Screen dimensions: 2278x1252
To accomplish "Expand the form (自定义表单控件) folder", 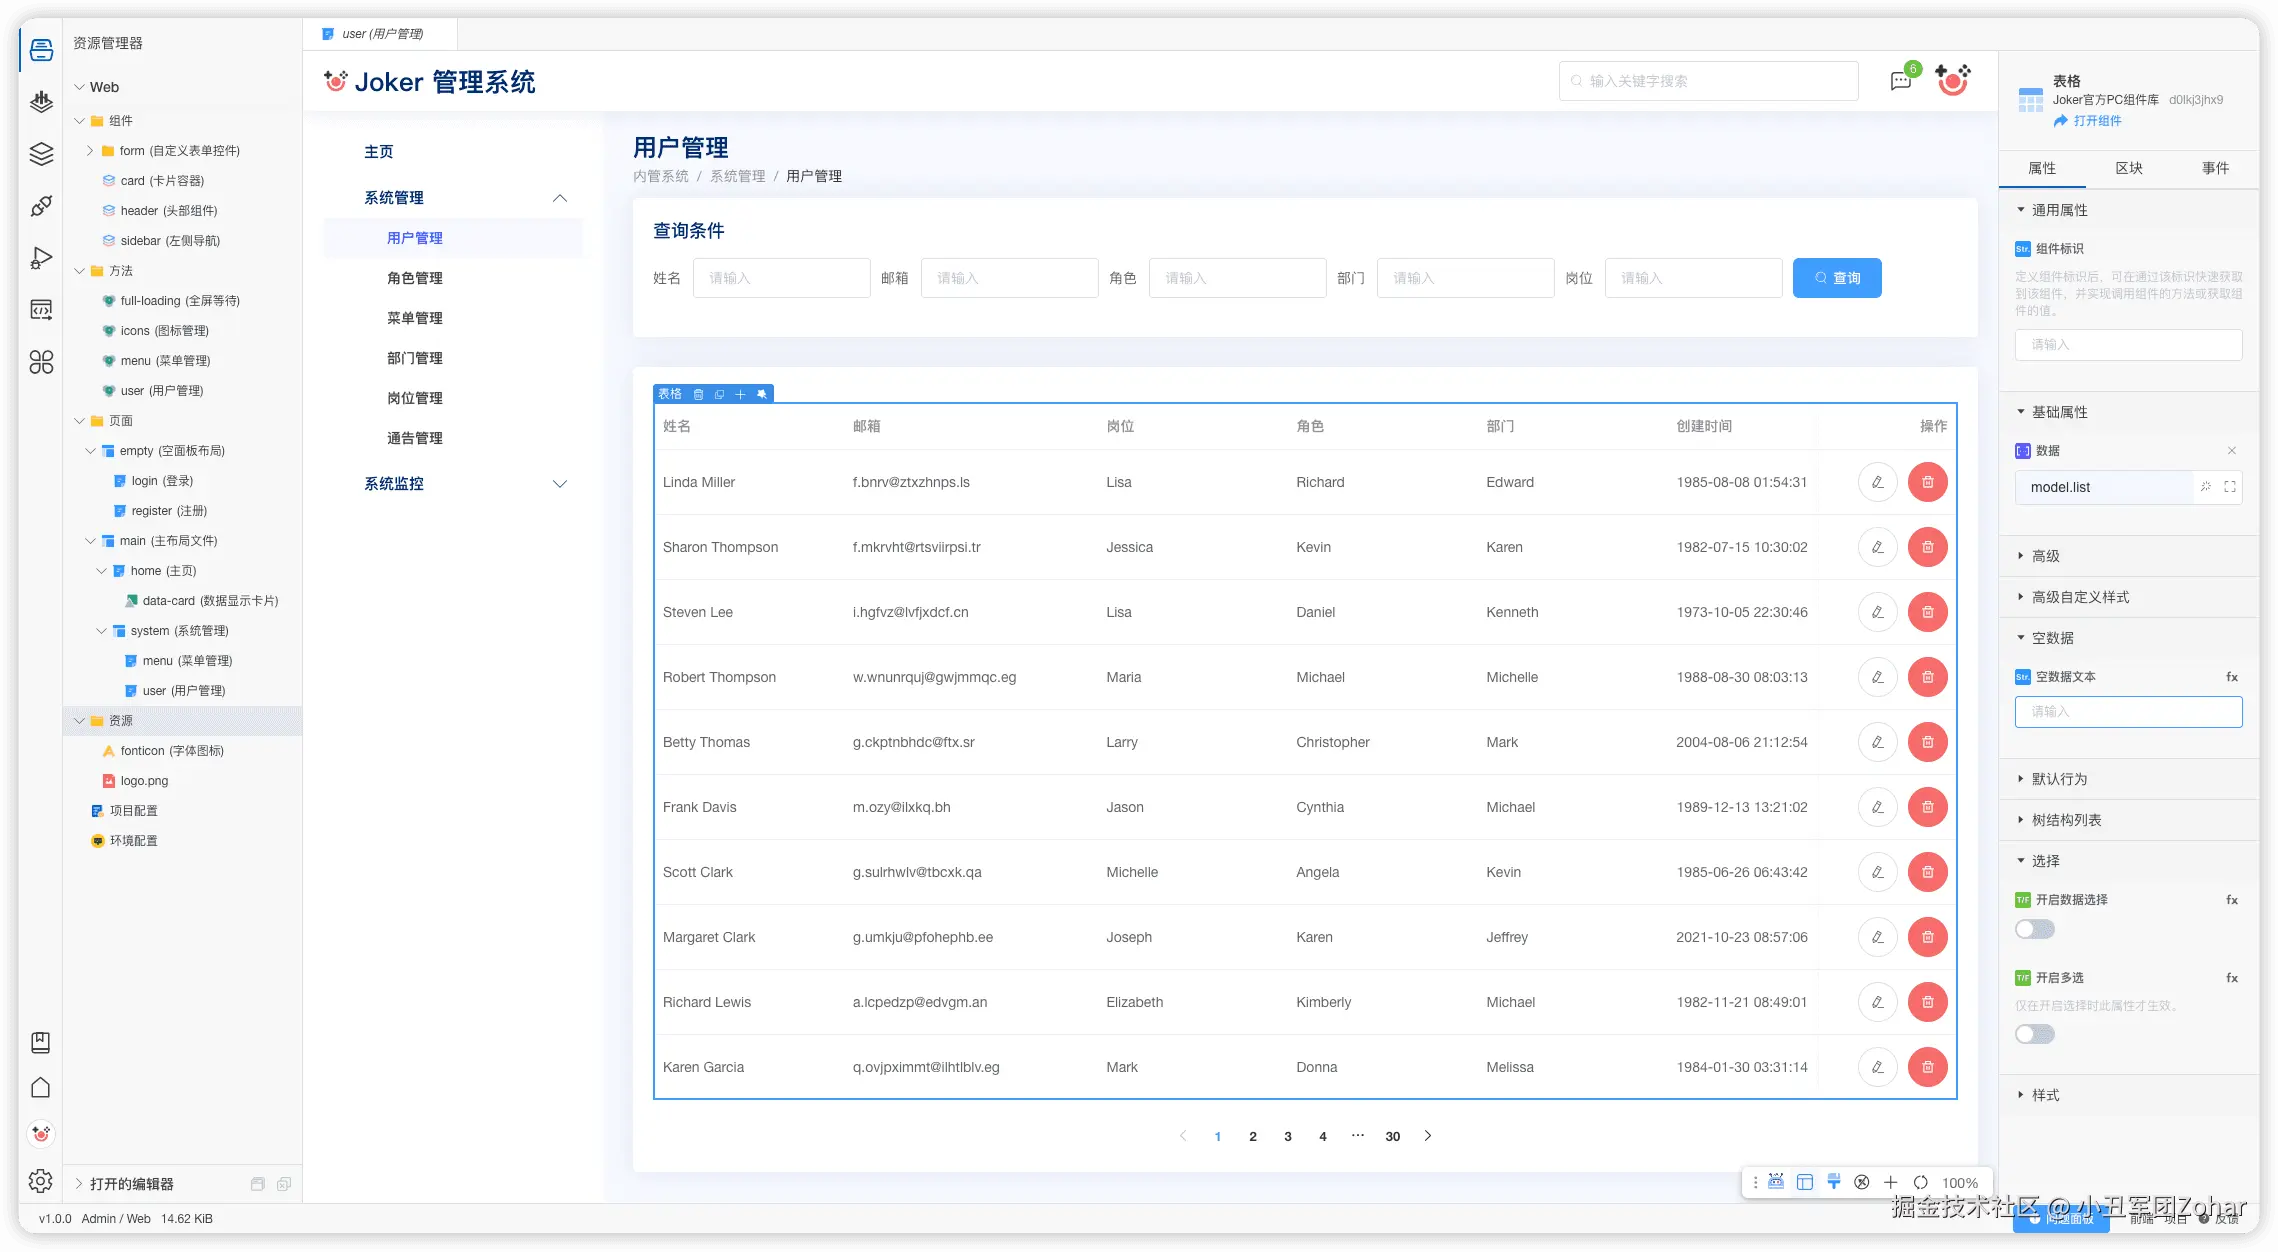I will click(90, 151).
